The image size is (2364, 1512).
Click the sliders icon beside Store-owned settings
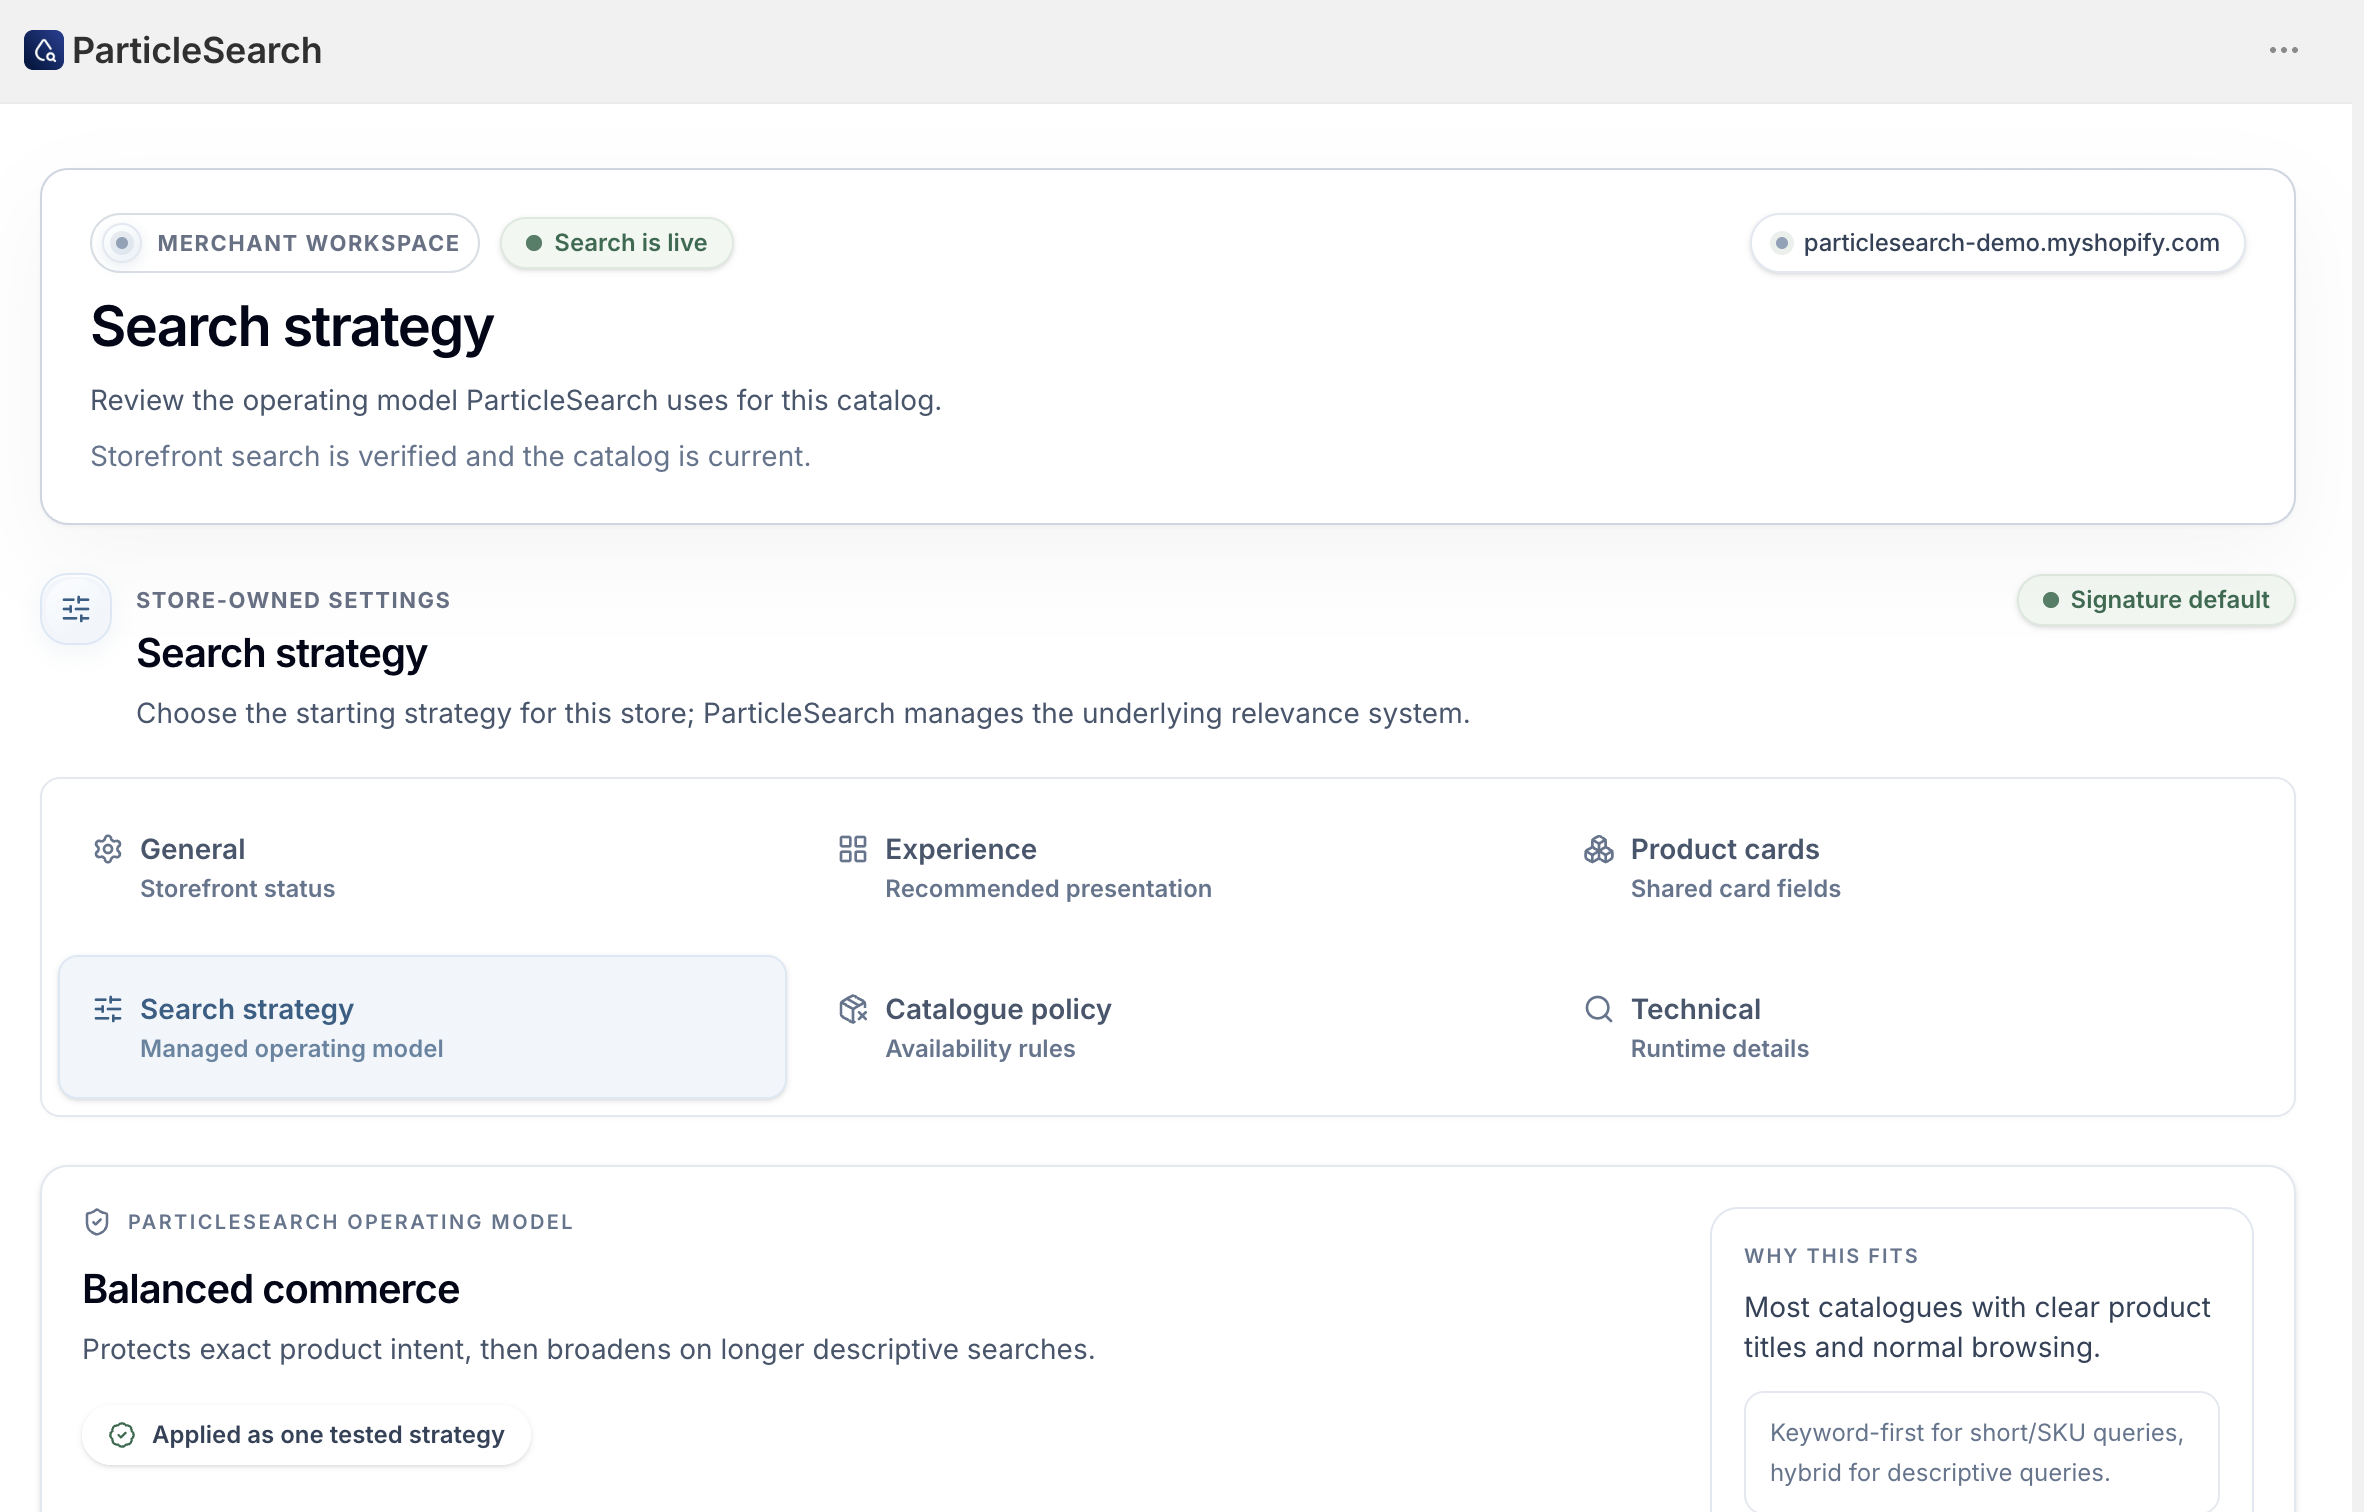click(x=76, y=608)
